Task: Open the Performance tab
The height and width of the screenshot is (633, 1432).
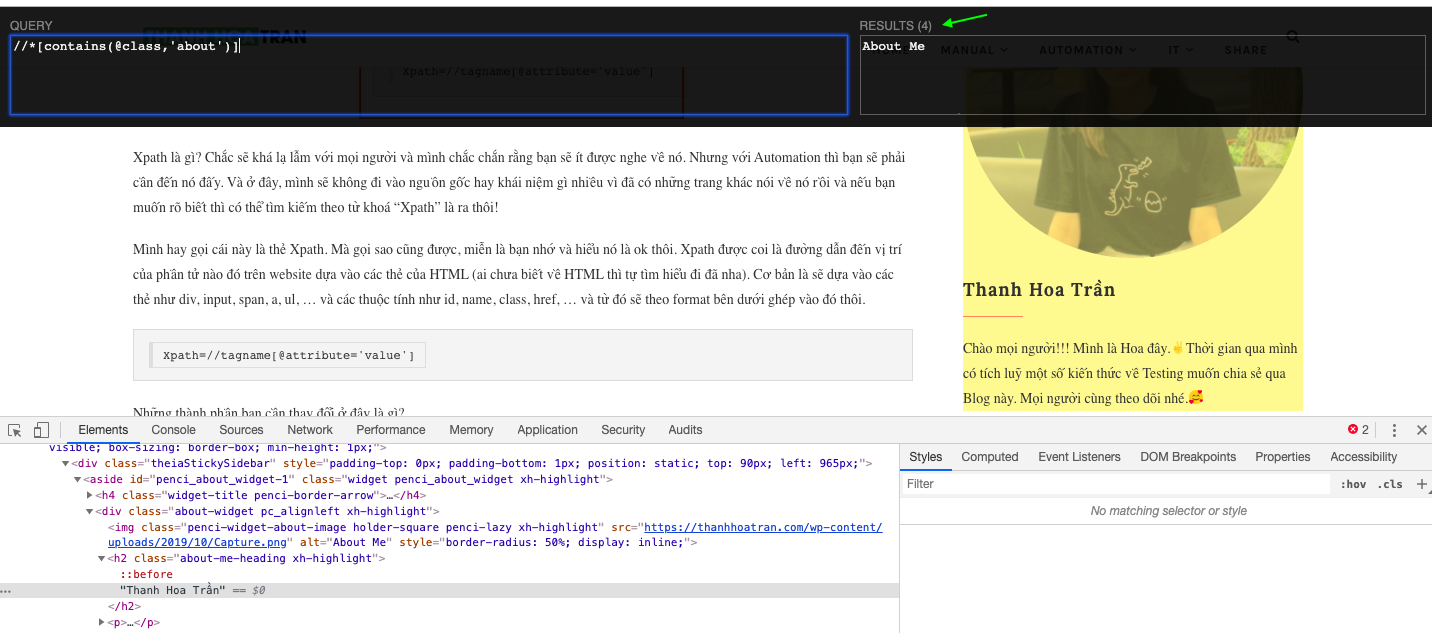Action: (391, 430)
